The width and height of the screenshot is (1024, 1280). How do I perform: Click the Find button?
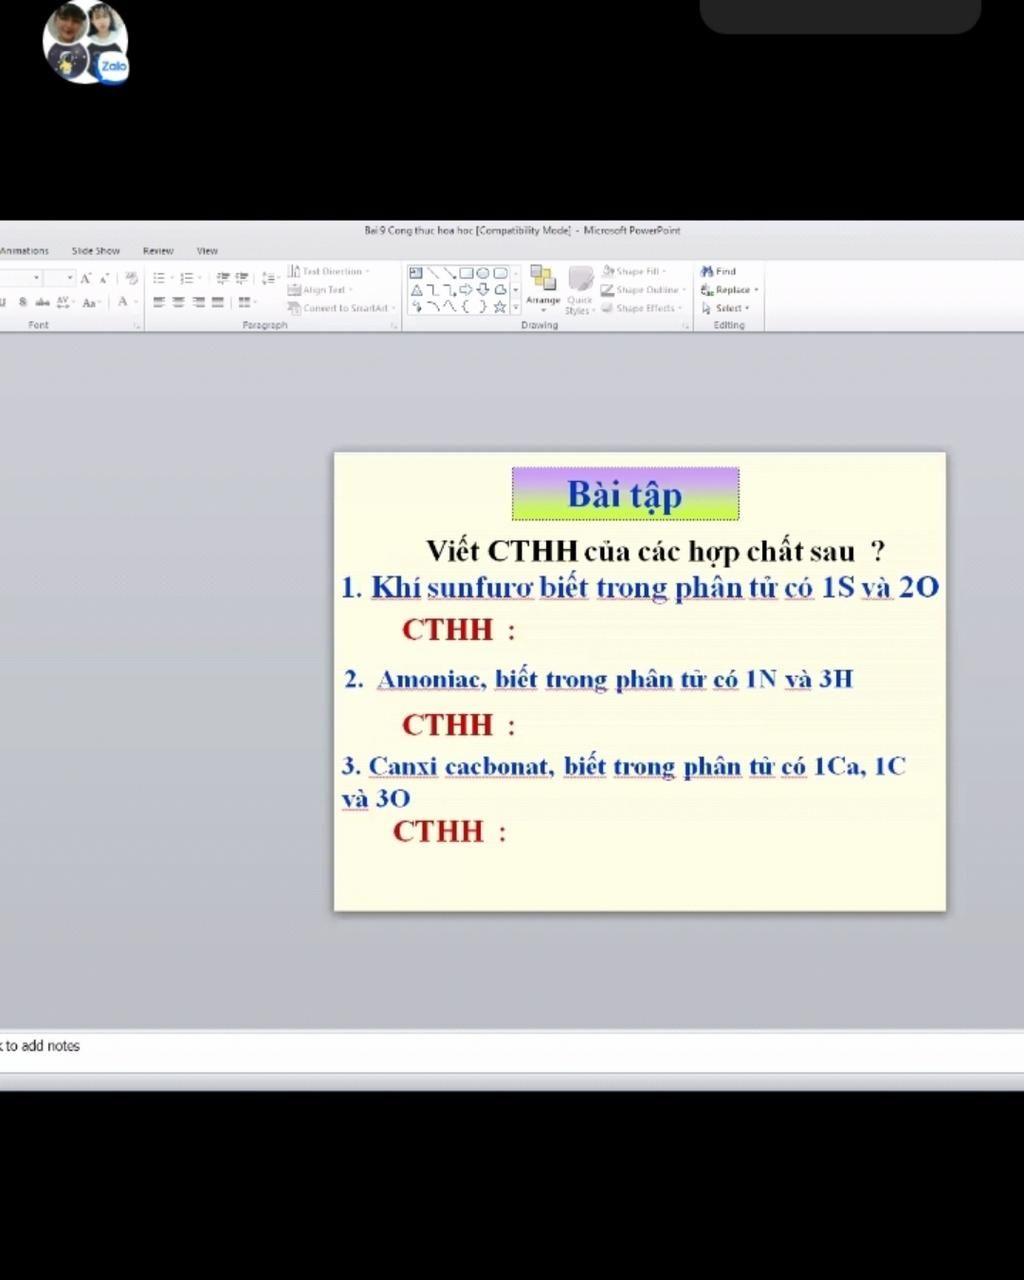point(719,271)
